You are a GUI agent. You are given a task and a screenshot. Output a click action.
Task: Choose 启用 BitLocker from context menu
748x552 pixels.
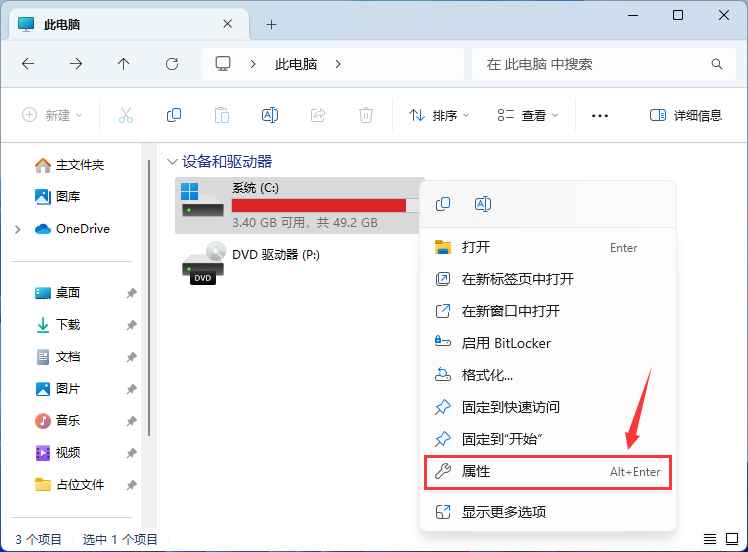pos(548,343)
